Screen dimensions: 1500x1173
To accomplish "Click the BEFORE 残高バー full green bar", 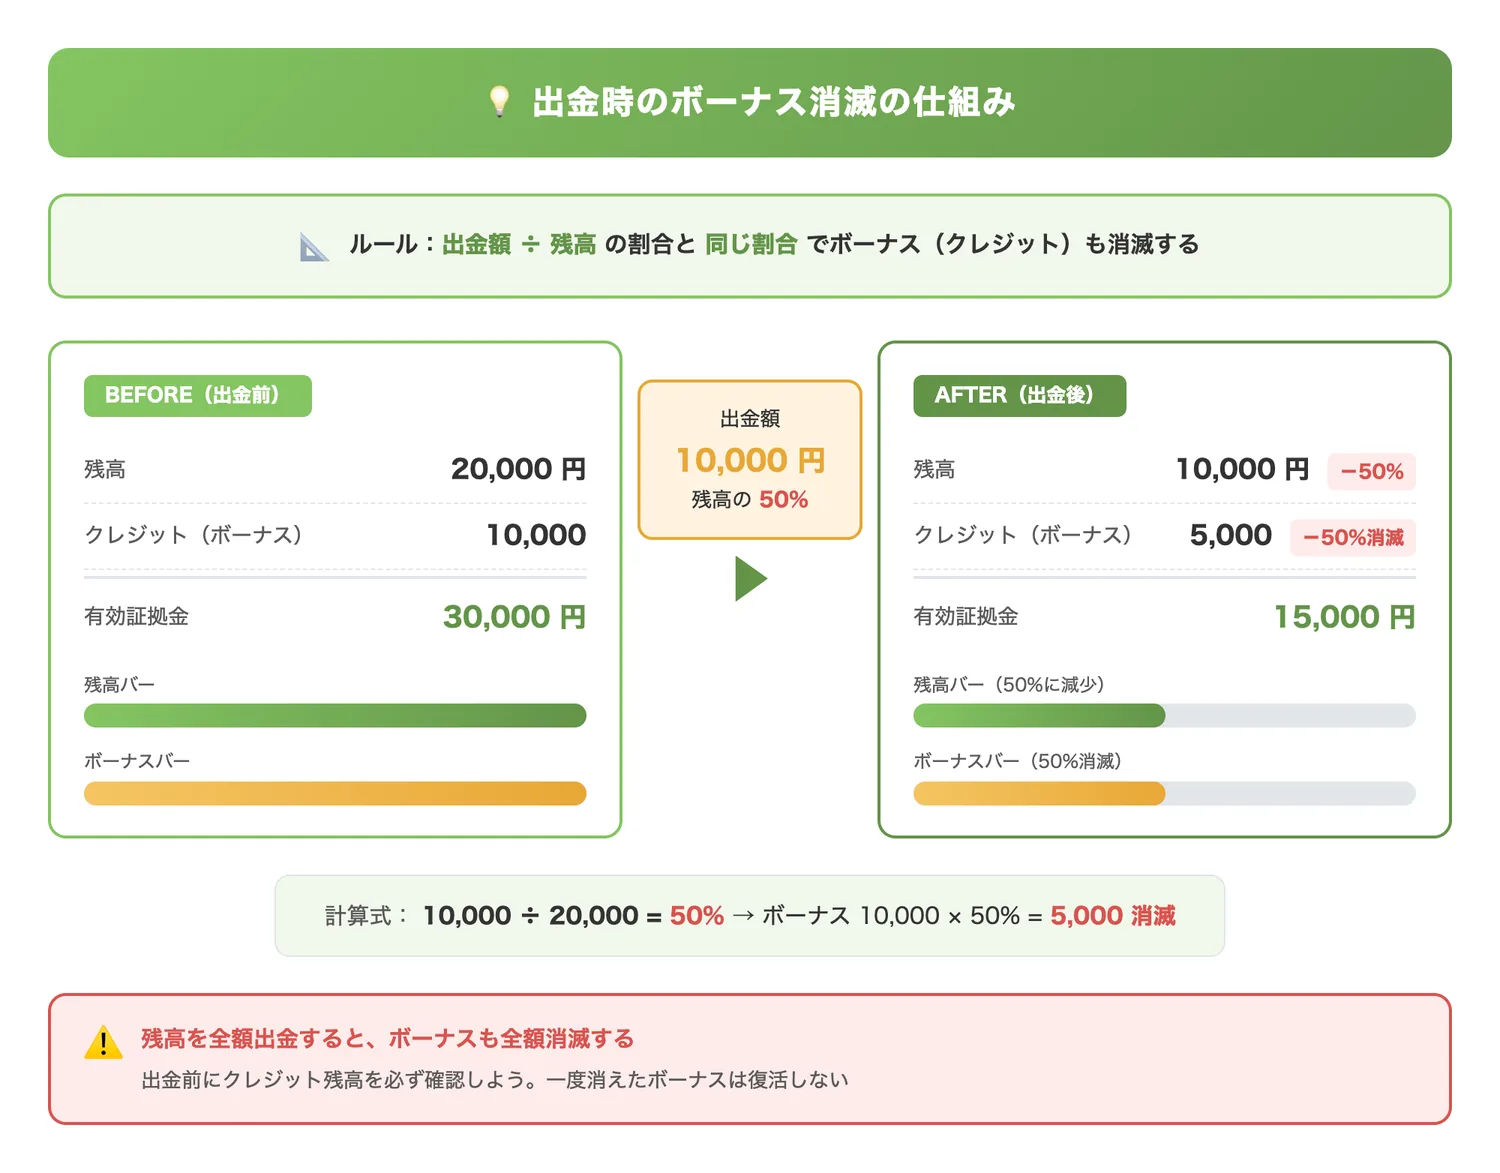I will pyautogui.click(x=335, y=715).
